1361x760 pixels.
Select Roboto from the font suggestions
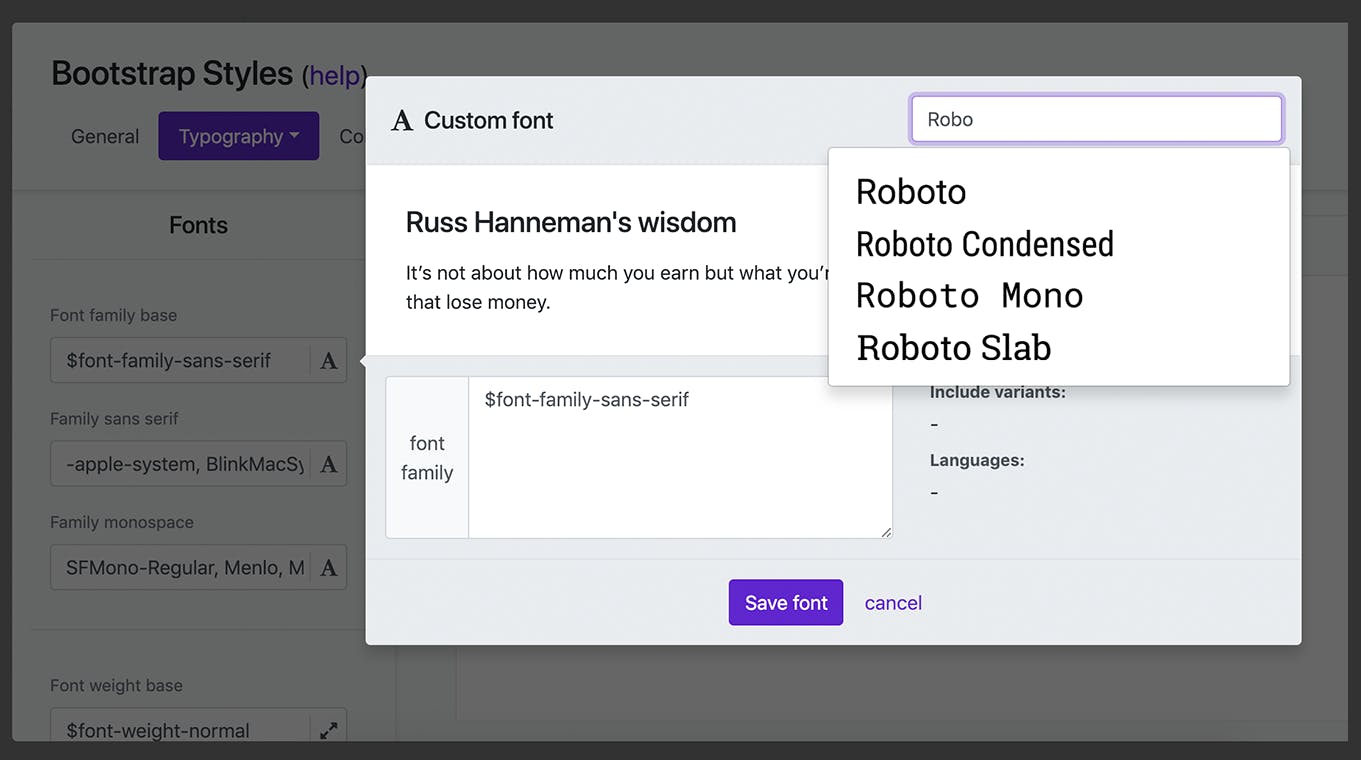pos(911,192)
